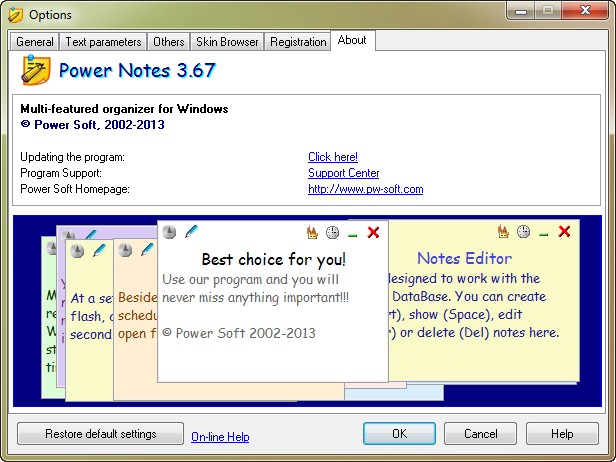
Task: Click pin icon on orange 'Beside' note
Action: 125,250
